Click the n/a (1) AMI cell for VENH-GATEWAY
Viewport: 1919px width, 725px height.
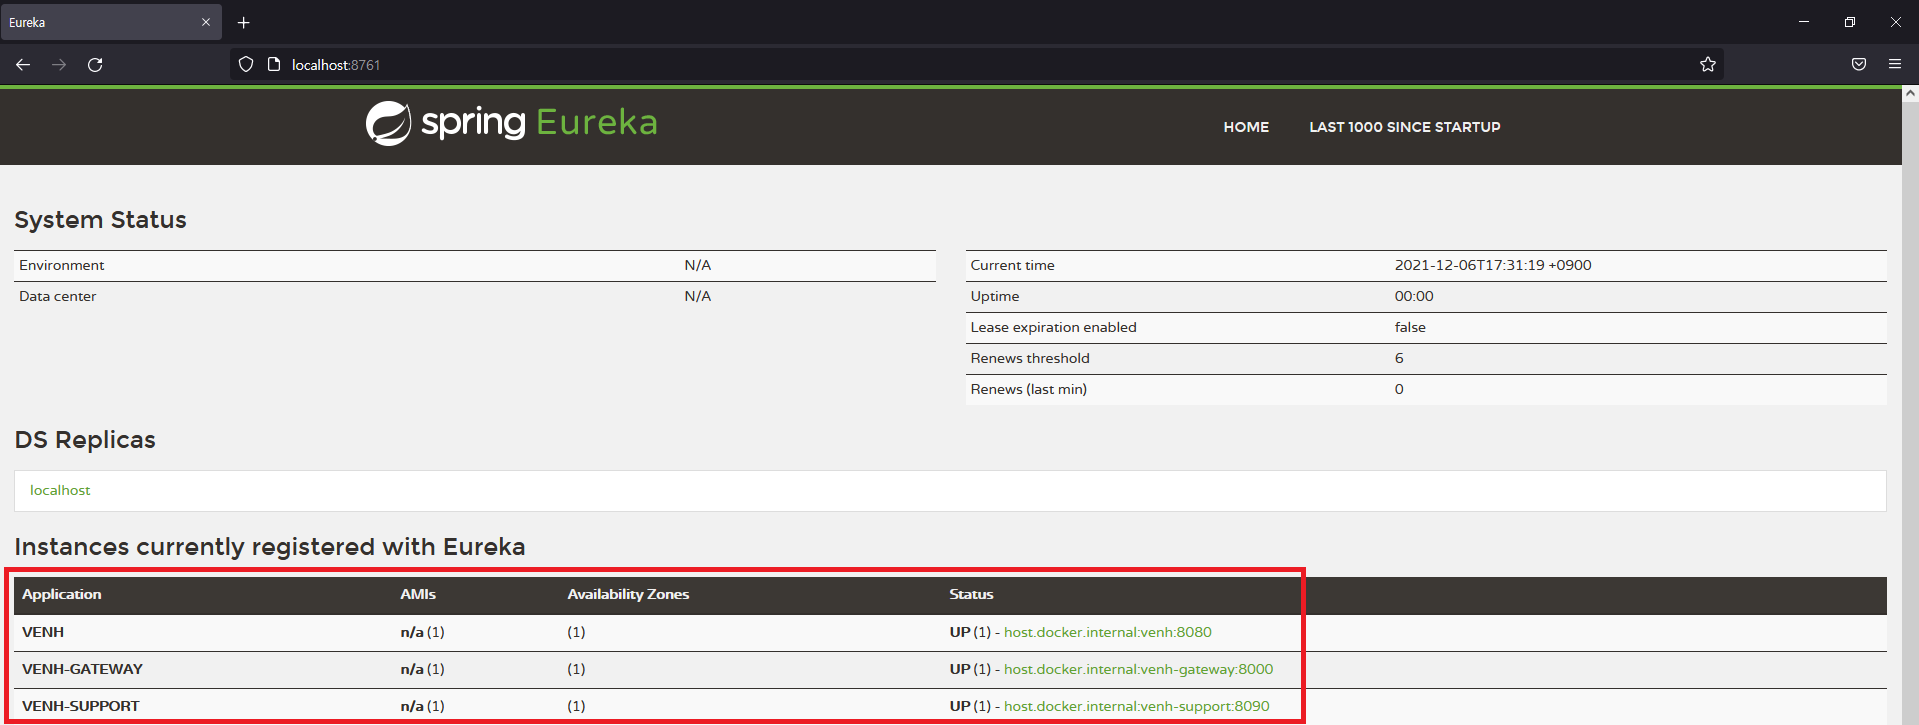pyautogui.click(x=422, y=669)
